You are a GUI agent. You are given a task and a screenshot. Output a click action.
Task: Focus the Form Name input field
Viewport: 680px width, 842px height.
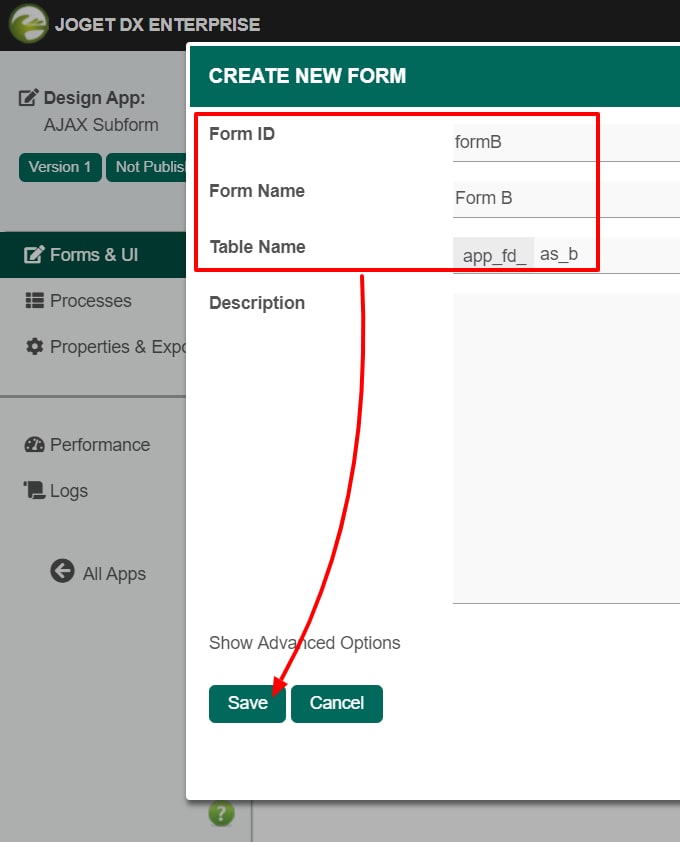pos(566,199)
